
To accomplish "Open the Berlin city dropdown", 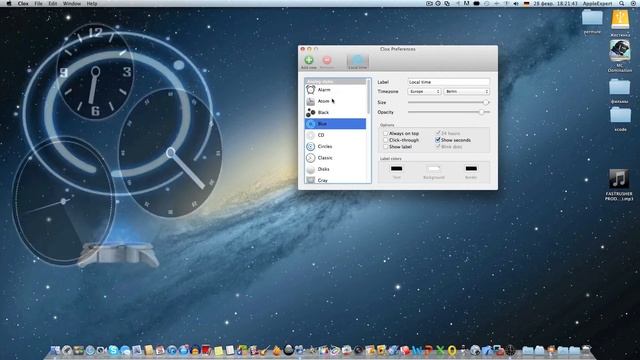I will pos(467,92).
